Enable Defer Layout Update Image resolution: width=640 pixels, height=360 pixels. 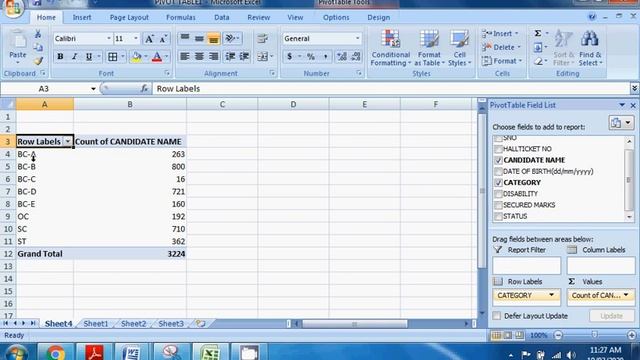tap(497, 316)
